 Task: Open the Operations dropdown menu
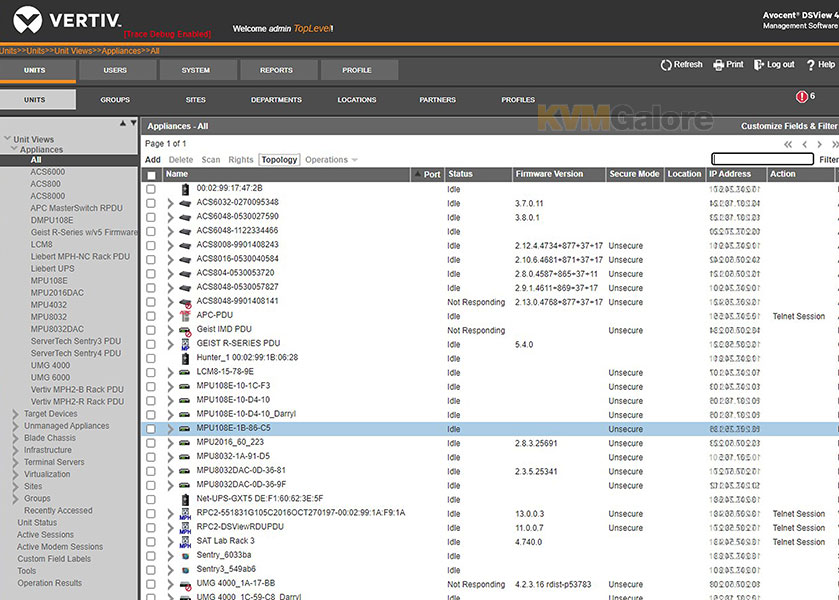331,160
